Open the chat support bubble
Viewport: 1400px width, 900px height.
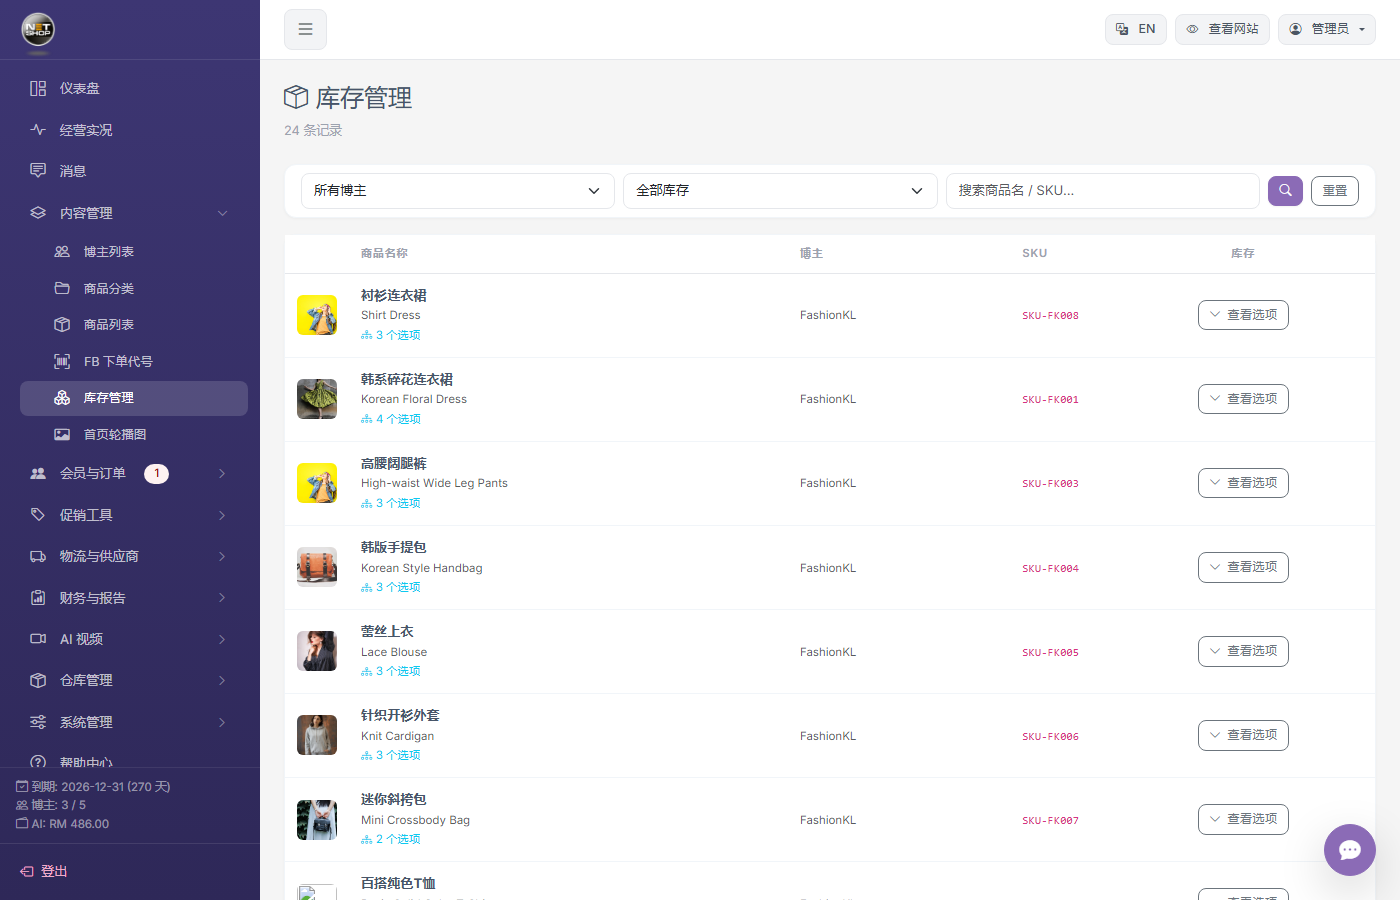(x=1350, y=850)
